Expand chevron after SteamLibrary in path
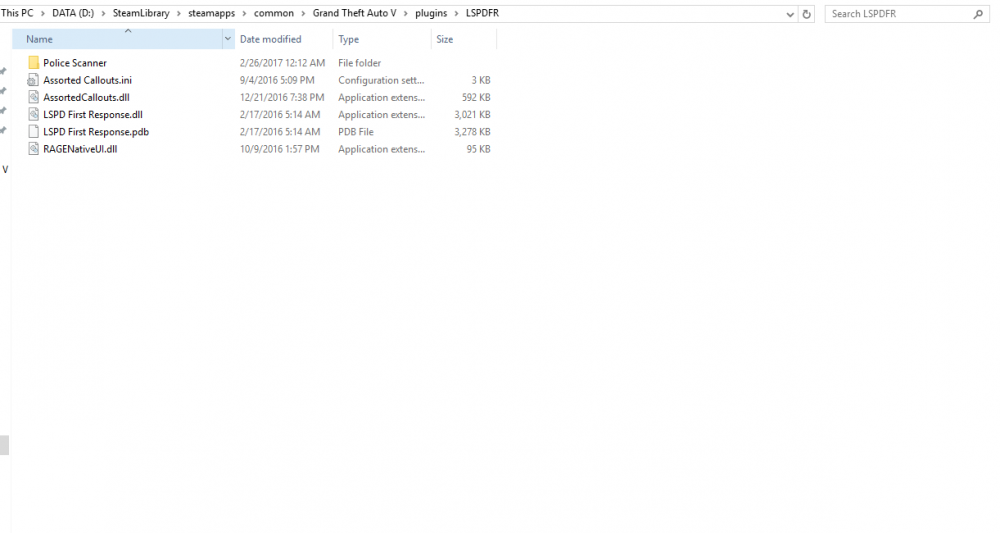Image resolution: width=1000 pixels, height=533 pixels. click(x=179, y=13)
